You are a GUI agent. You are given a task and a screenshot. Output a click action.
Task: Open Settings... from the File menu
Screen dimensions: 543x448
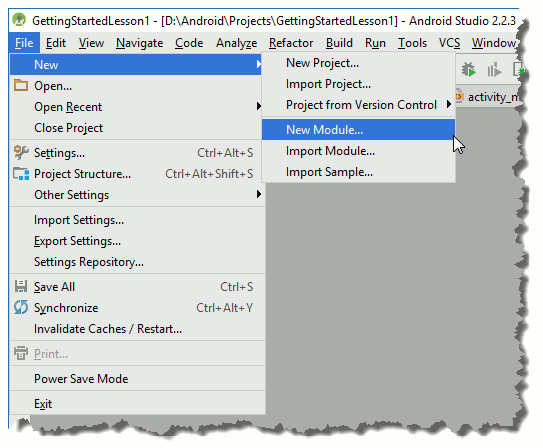(x=137, y=153)
